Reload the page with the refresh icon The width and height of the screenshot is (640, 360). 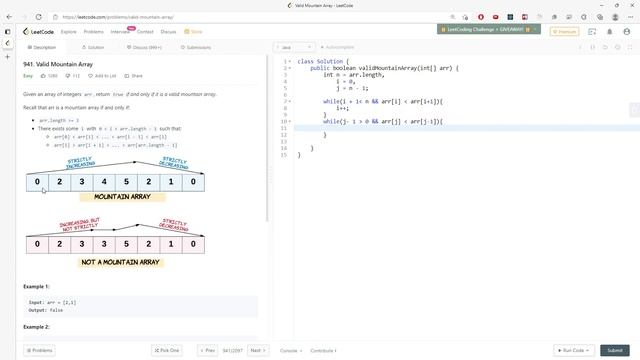click(x=38, y=17)
